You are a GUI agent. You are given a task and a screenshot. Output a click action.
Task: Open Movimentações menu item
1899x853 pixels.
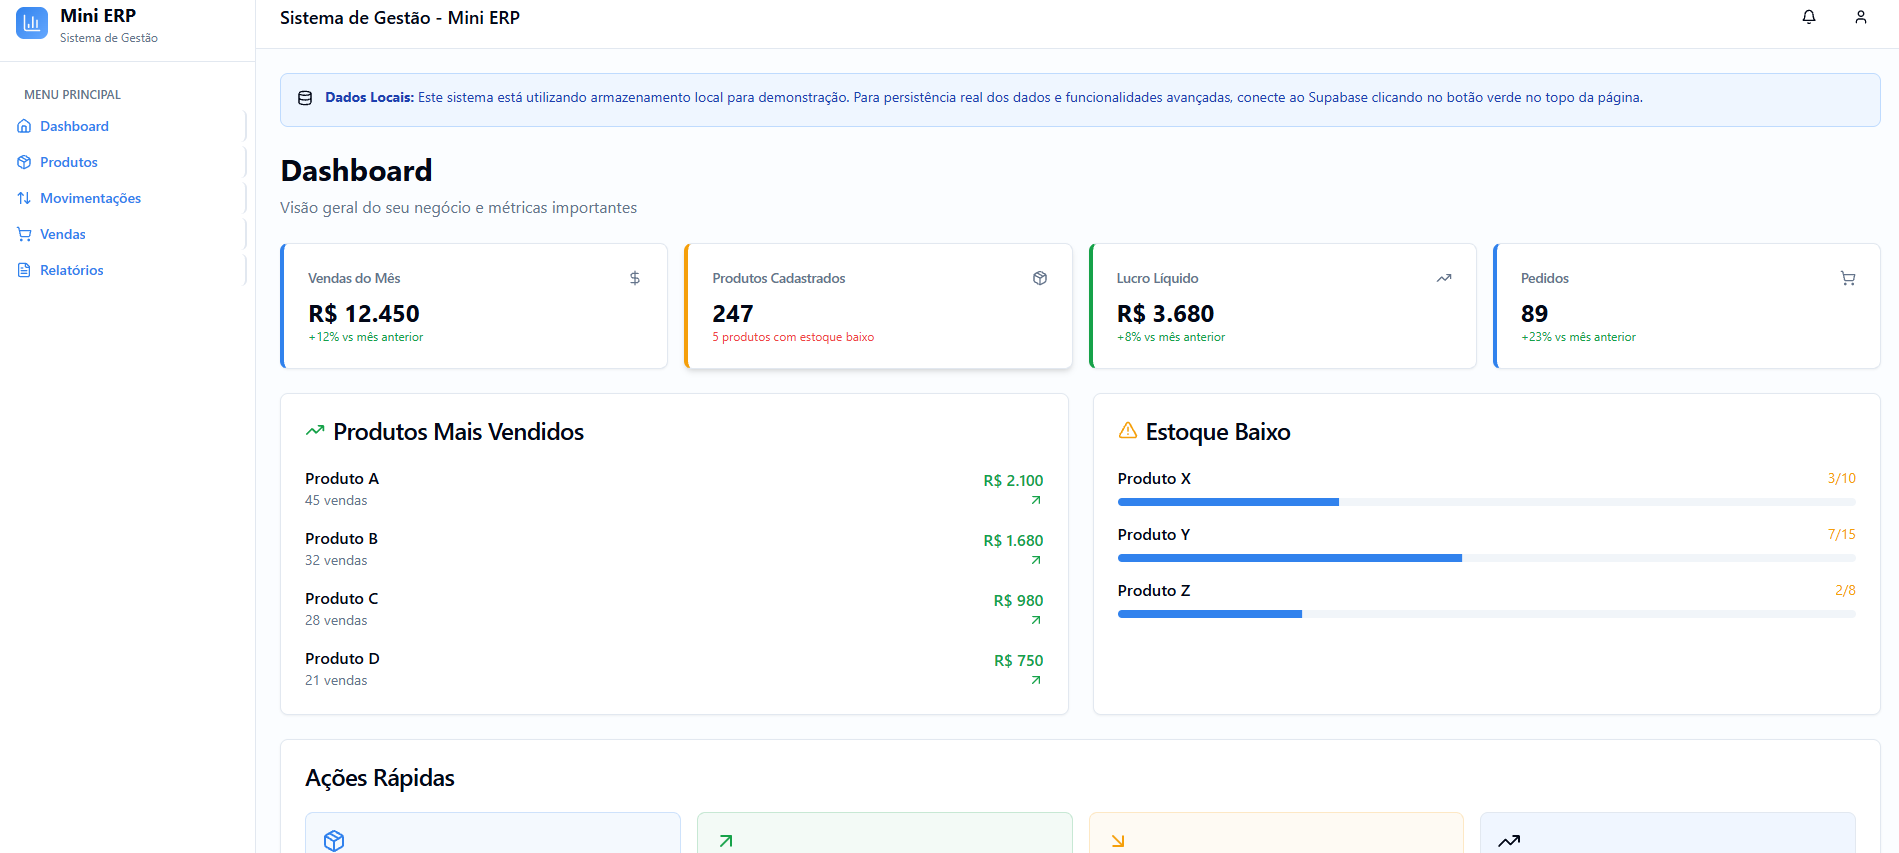click(x=126, y=198)
